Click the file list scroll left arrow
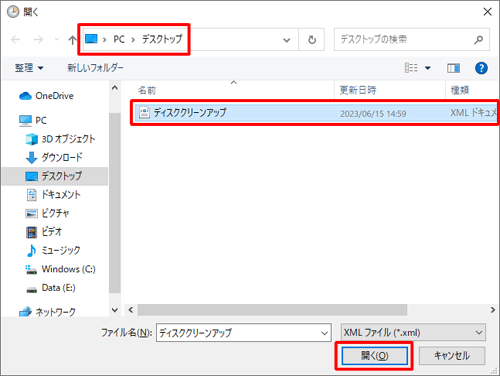Viewport: 500px width, 376px height. (x=131, y=310)
